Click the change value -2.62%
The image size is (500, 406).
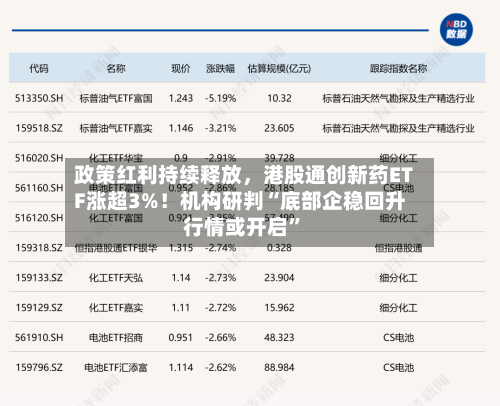point(220,368)
